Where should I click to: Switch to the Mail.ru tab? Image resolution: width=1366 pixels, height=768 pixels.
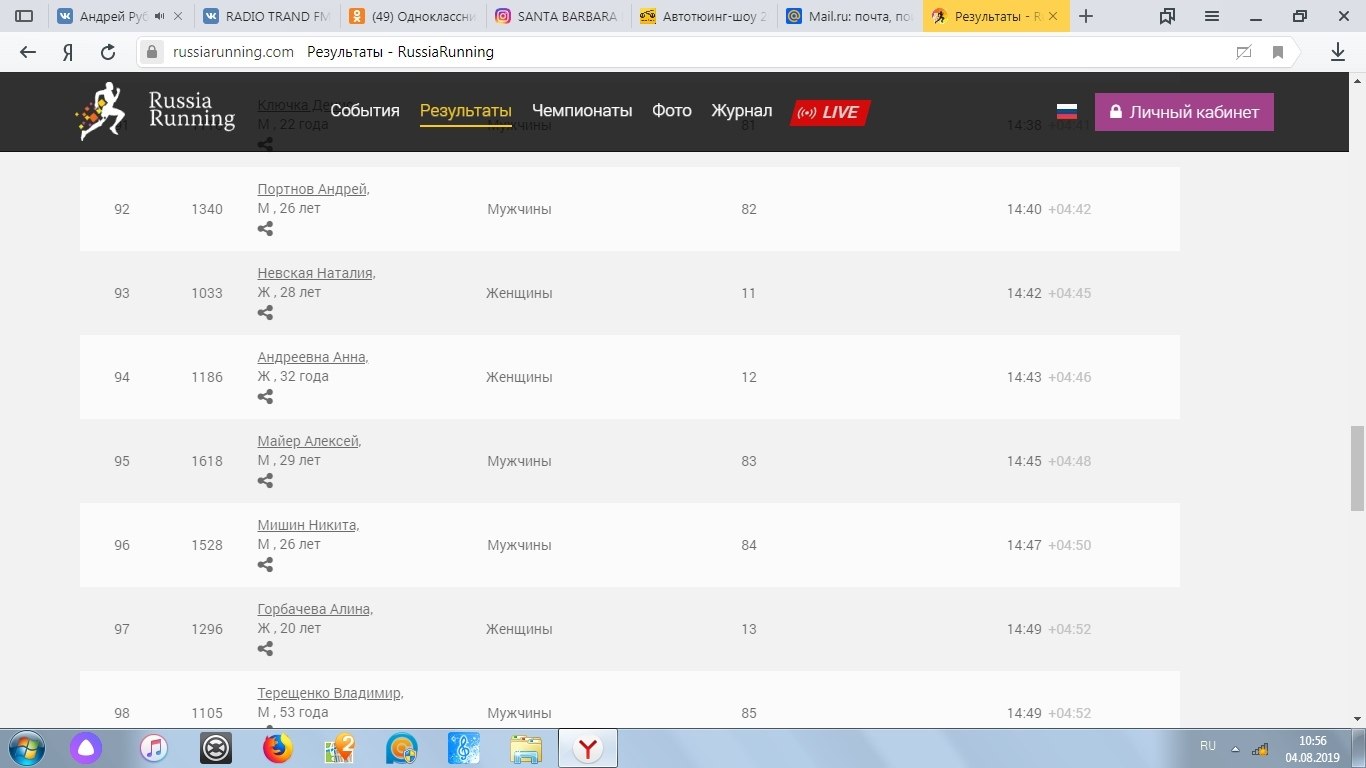tap(850, 16)
